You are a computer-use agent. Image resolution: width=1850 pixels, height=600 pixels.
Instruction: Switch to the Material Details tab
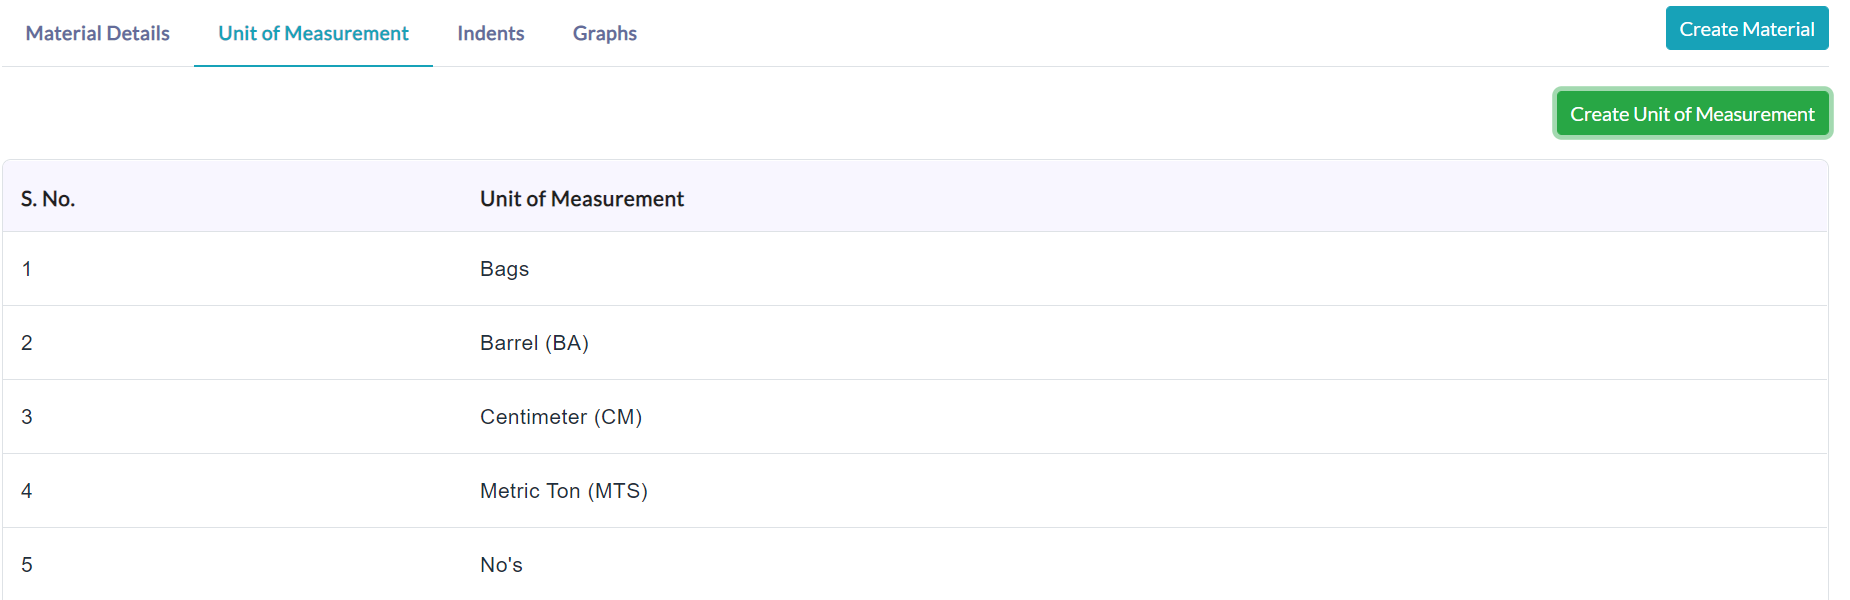point(98,33)
